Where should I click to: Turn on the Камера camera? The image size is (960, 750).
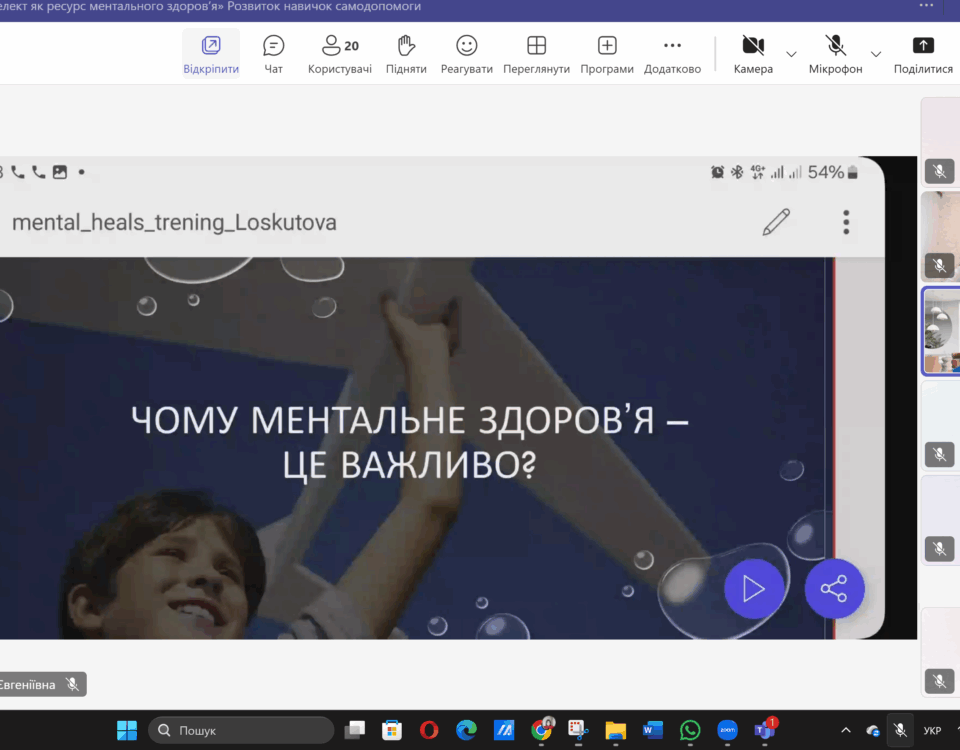753,46
